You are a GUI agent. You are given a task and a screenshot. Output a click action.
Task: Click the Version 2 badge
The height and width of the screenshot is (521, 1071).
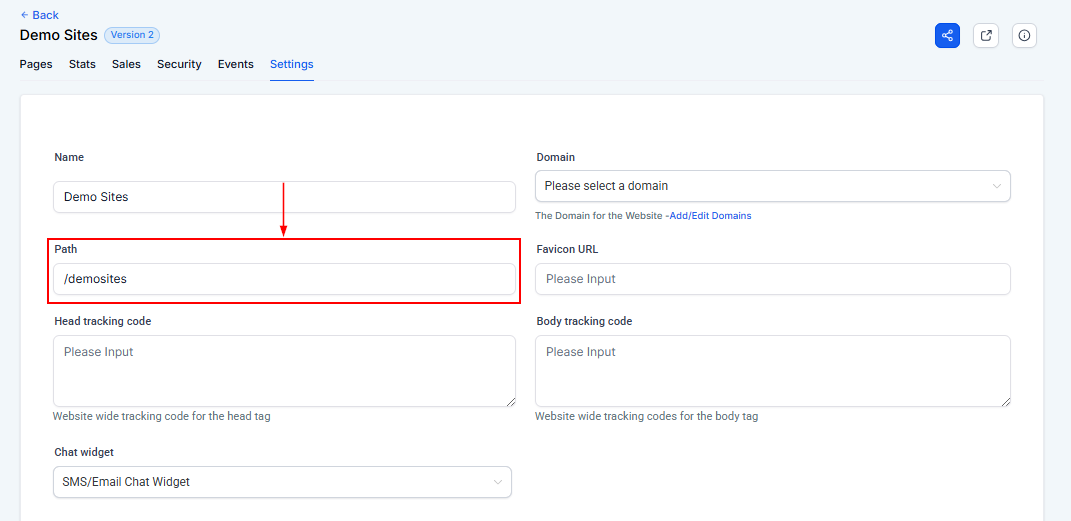click(132, 35)
